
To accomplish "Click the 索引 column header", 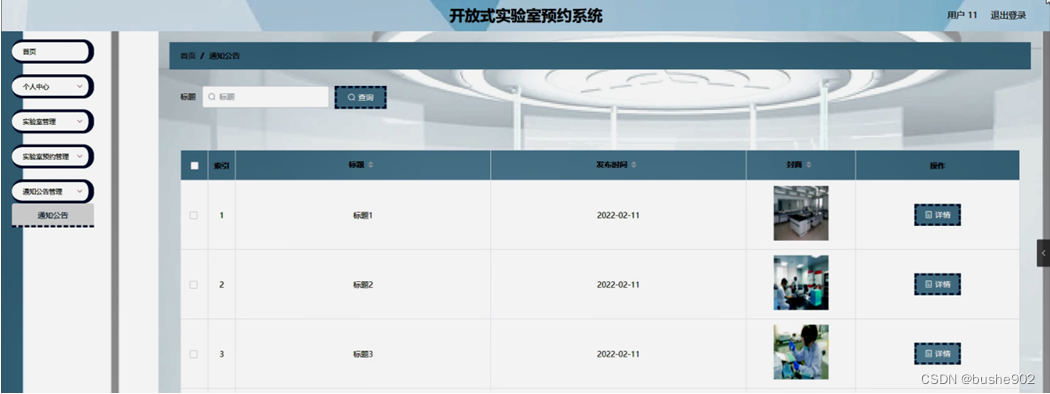I will 222,166.
